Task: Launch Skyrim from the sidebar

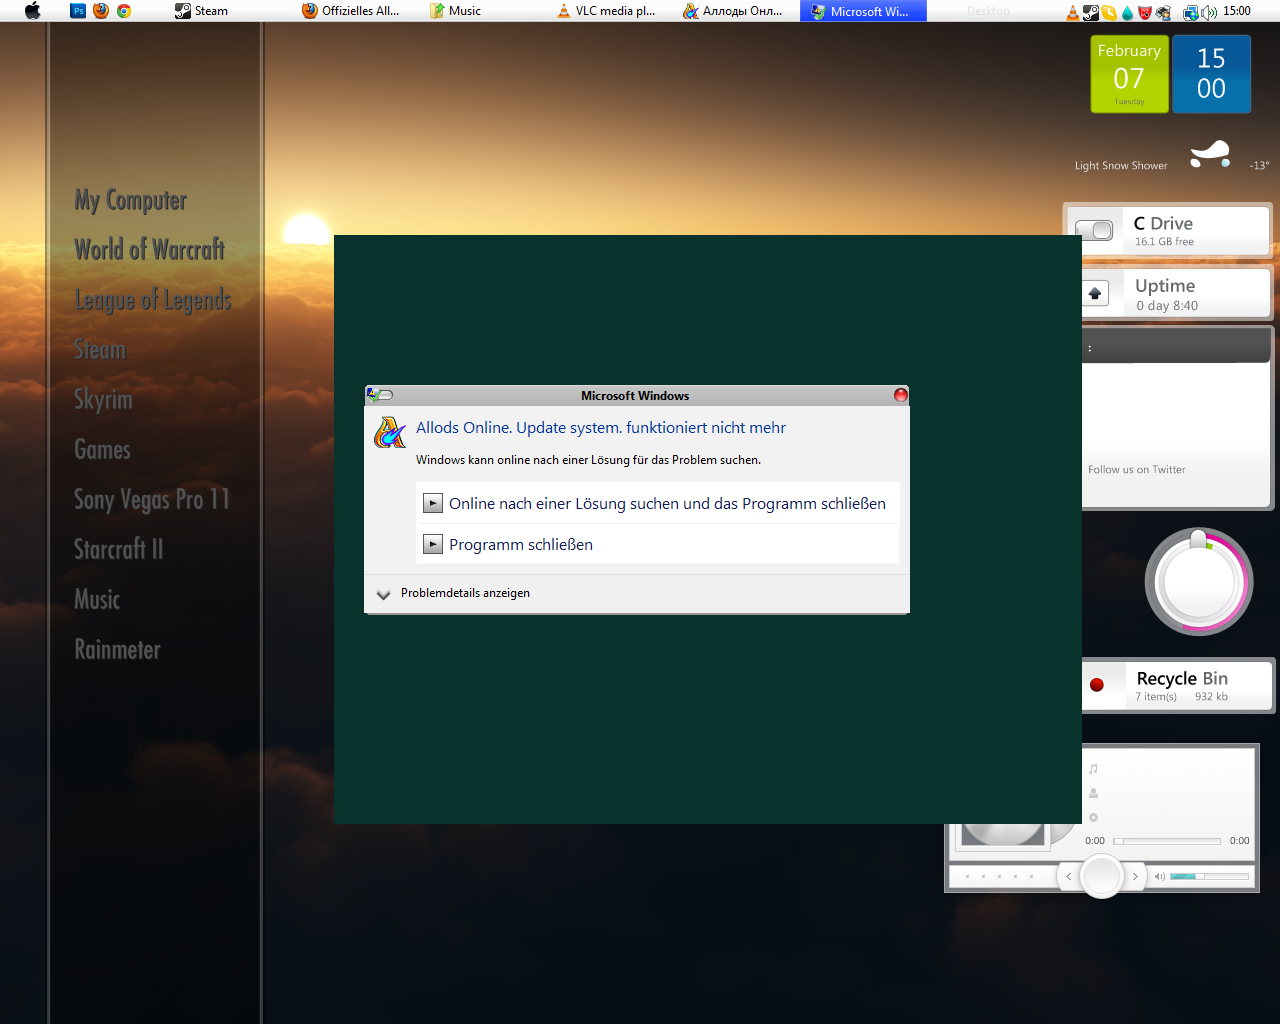Action: 103,400
